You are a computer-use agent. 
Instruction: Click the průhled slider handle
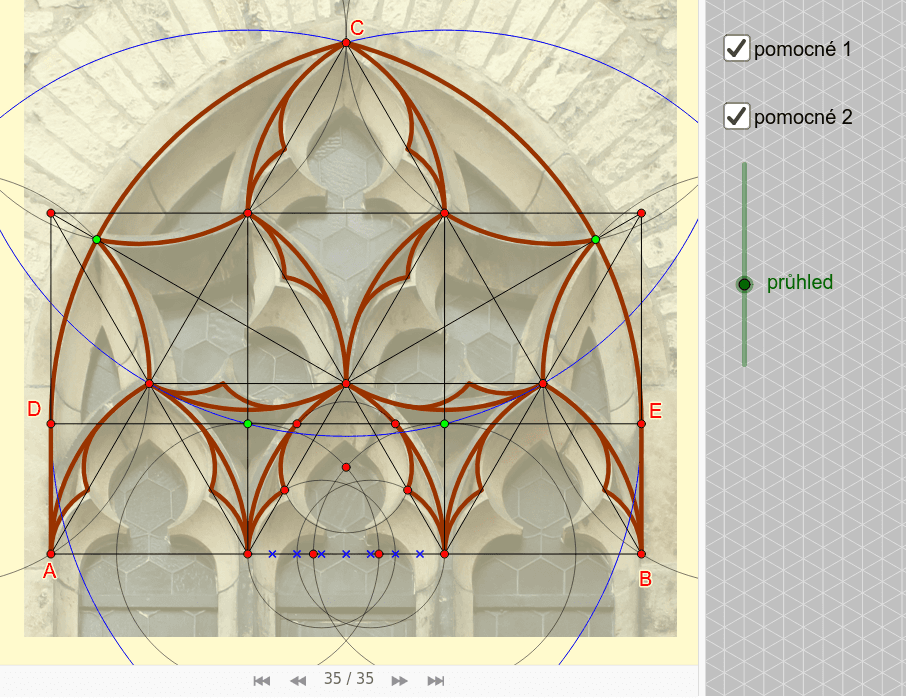click(x=745, y=284)
